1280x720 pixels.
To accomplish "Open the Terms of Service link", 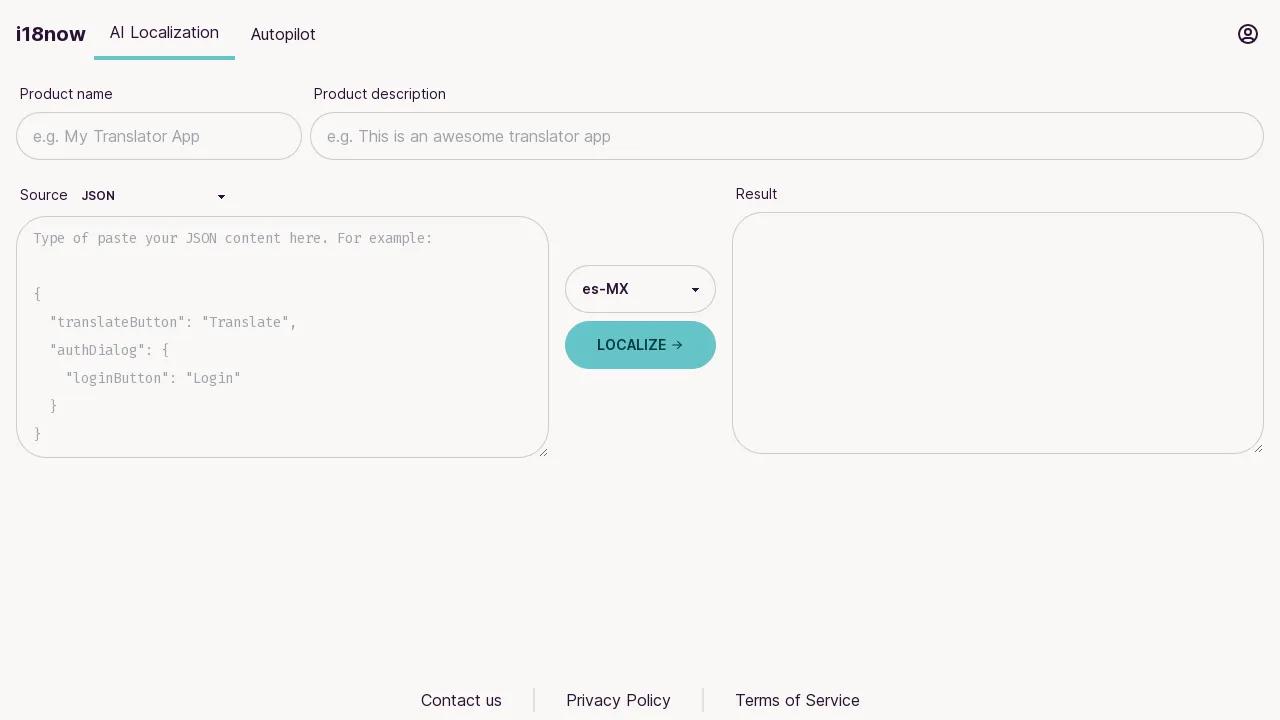I will pyautogui.click(x=797, y=700).
